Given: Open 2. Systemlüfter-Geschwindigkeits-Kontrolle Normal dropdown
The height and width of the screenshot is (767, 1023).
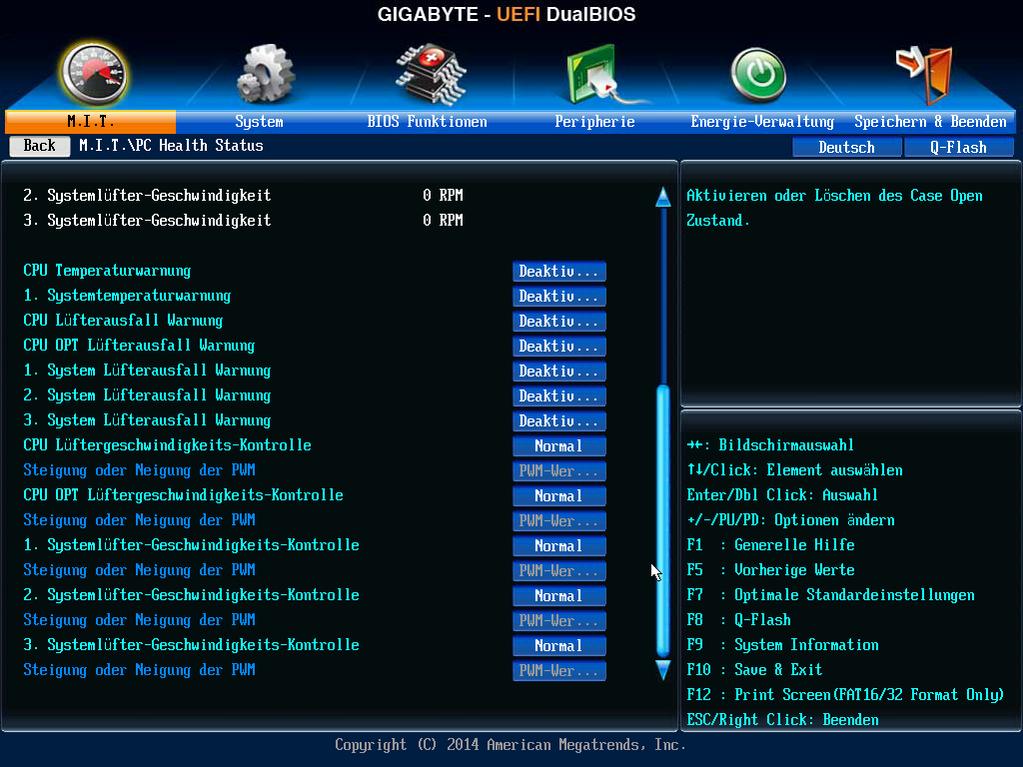Looking at the screenshot, I should click(x=559, y=595).
